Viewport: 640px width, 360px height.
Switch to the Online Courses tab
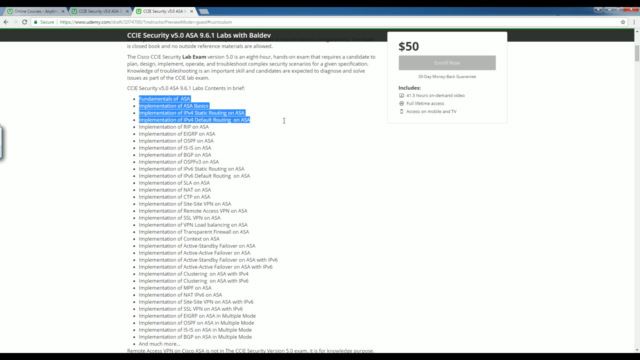click(x=35, y=11)
